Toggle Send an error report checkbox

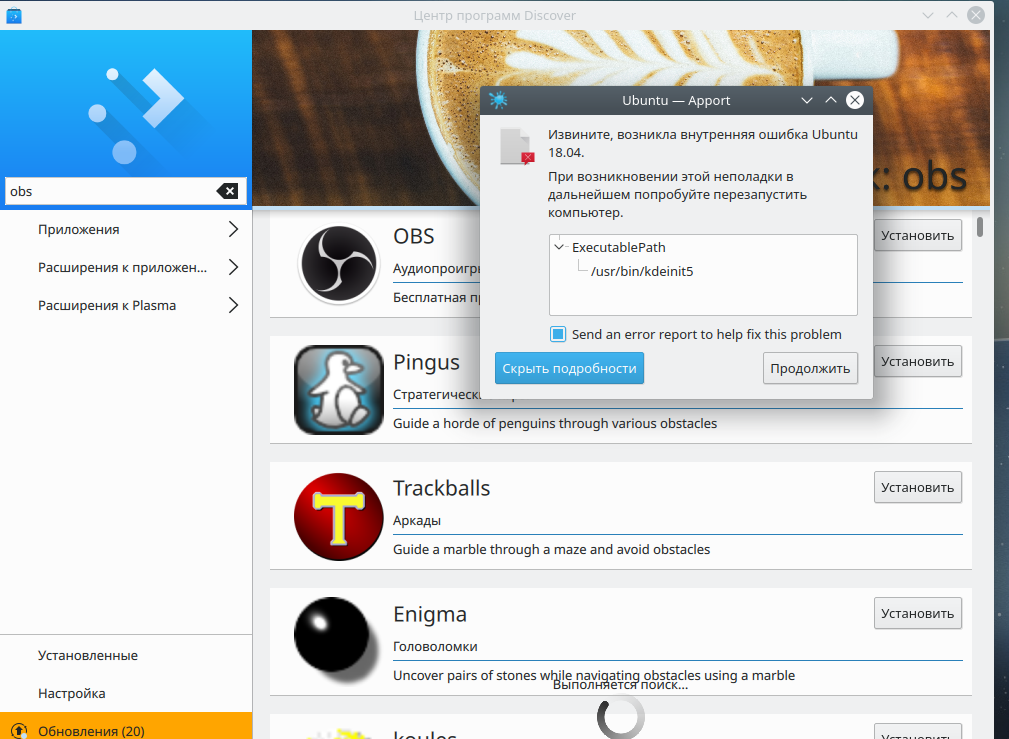point(558,334)
